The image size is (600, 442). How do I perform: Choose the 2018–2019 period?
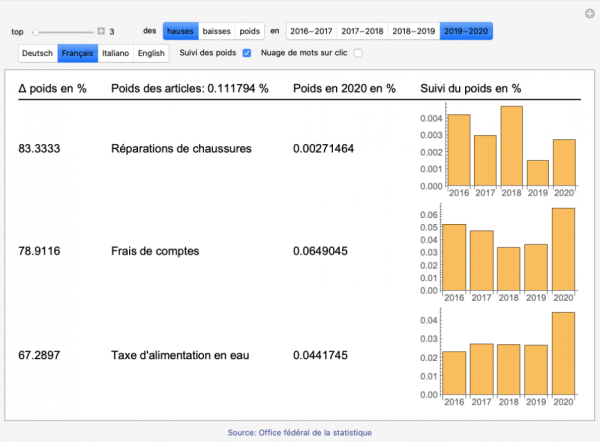click(x=413, y=32)
